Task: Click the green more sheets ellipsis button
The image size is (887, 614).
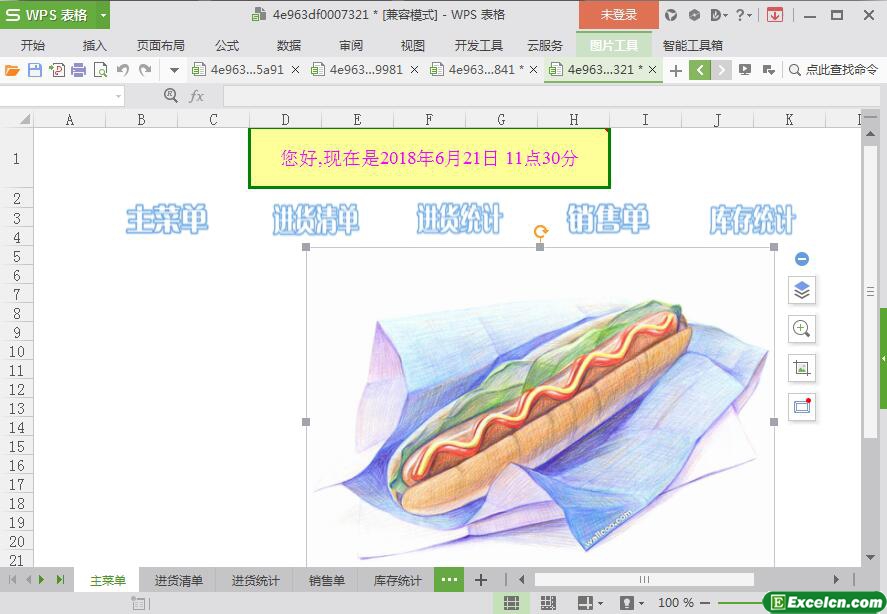Action: [x=449, y=580]
